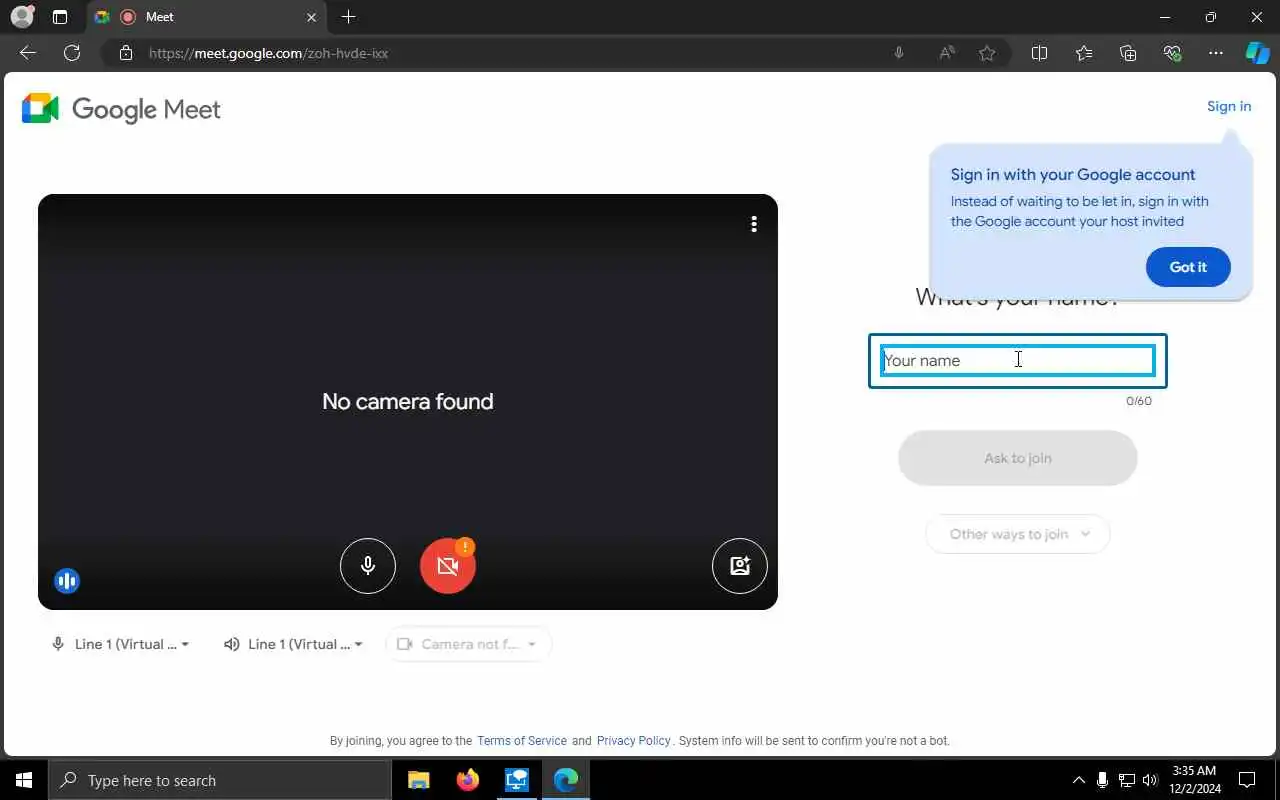Open the split screen button
The image size is (1280, 800).
click(x=1039, y=53)
